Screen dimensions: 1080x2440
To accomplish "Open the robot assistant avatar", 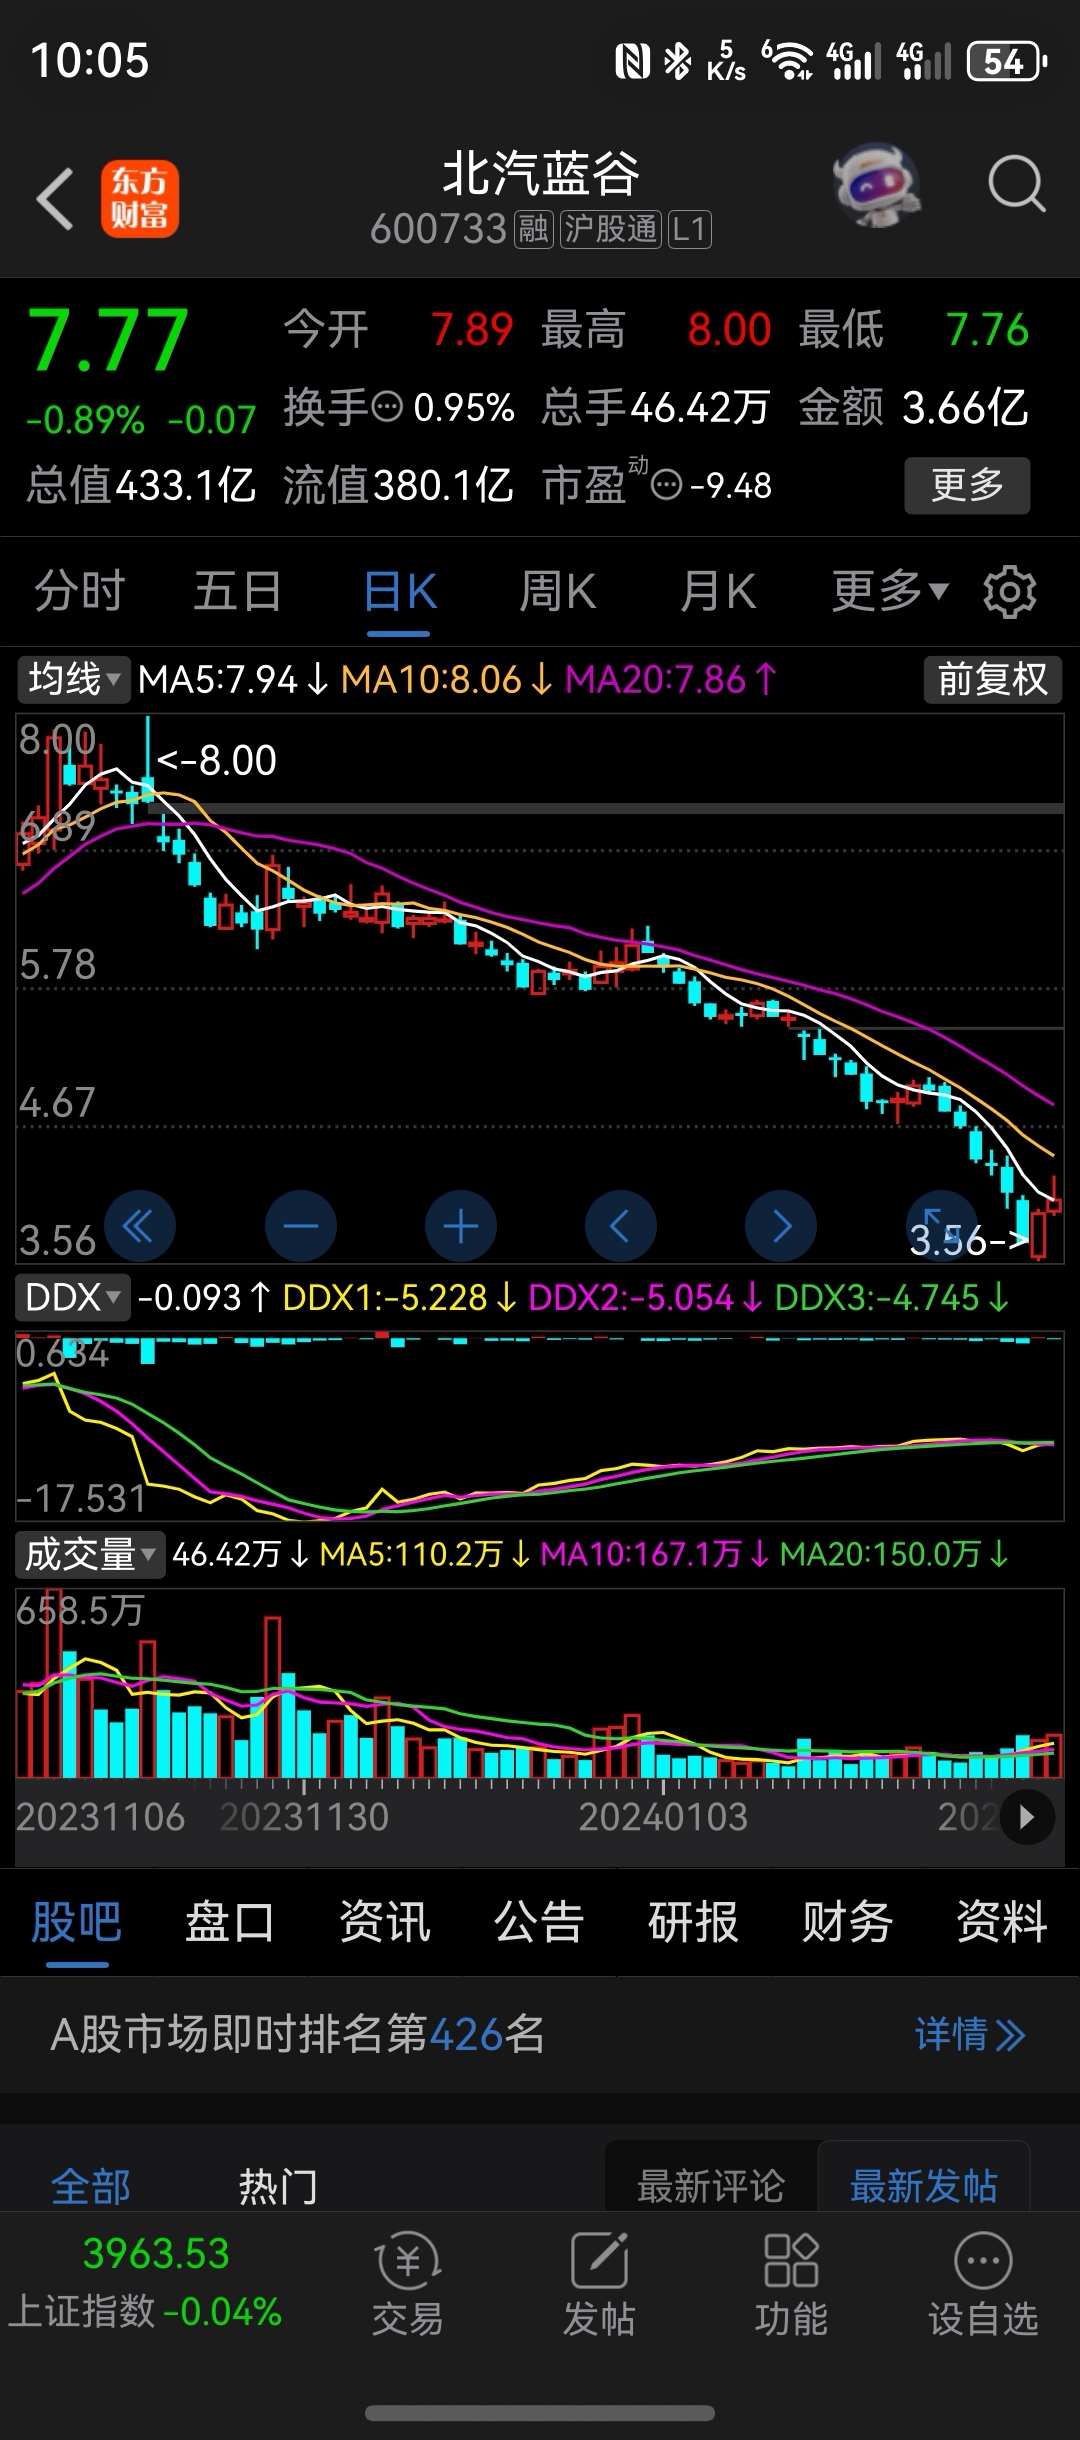I will (x=877, y=185).
